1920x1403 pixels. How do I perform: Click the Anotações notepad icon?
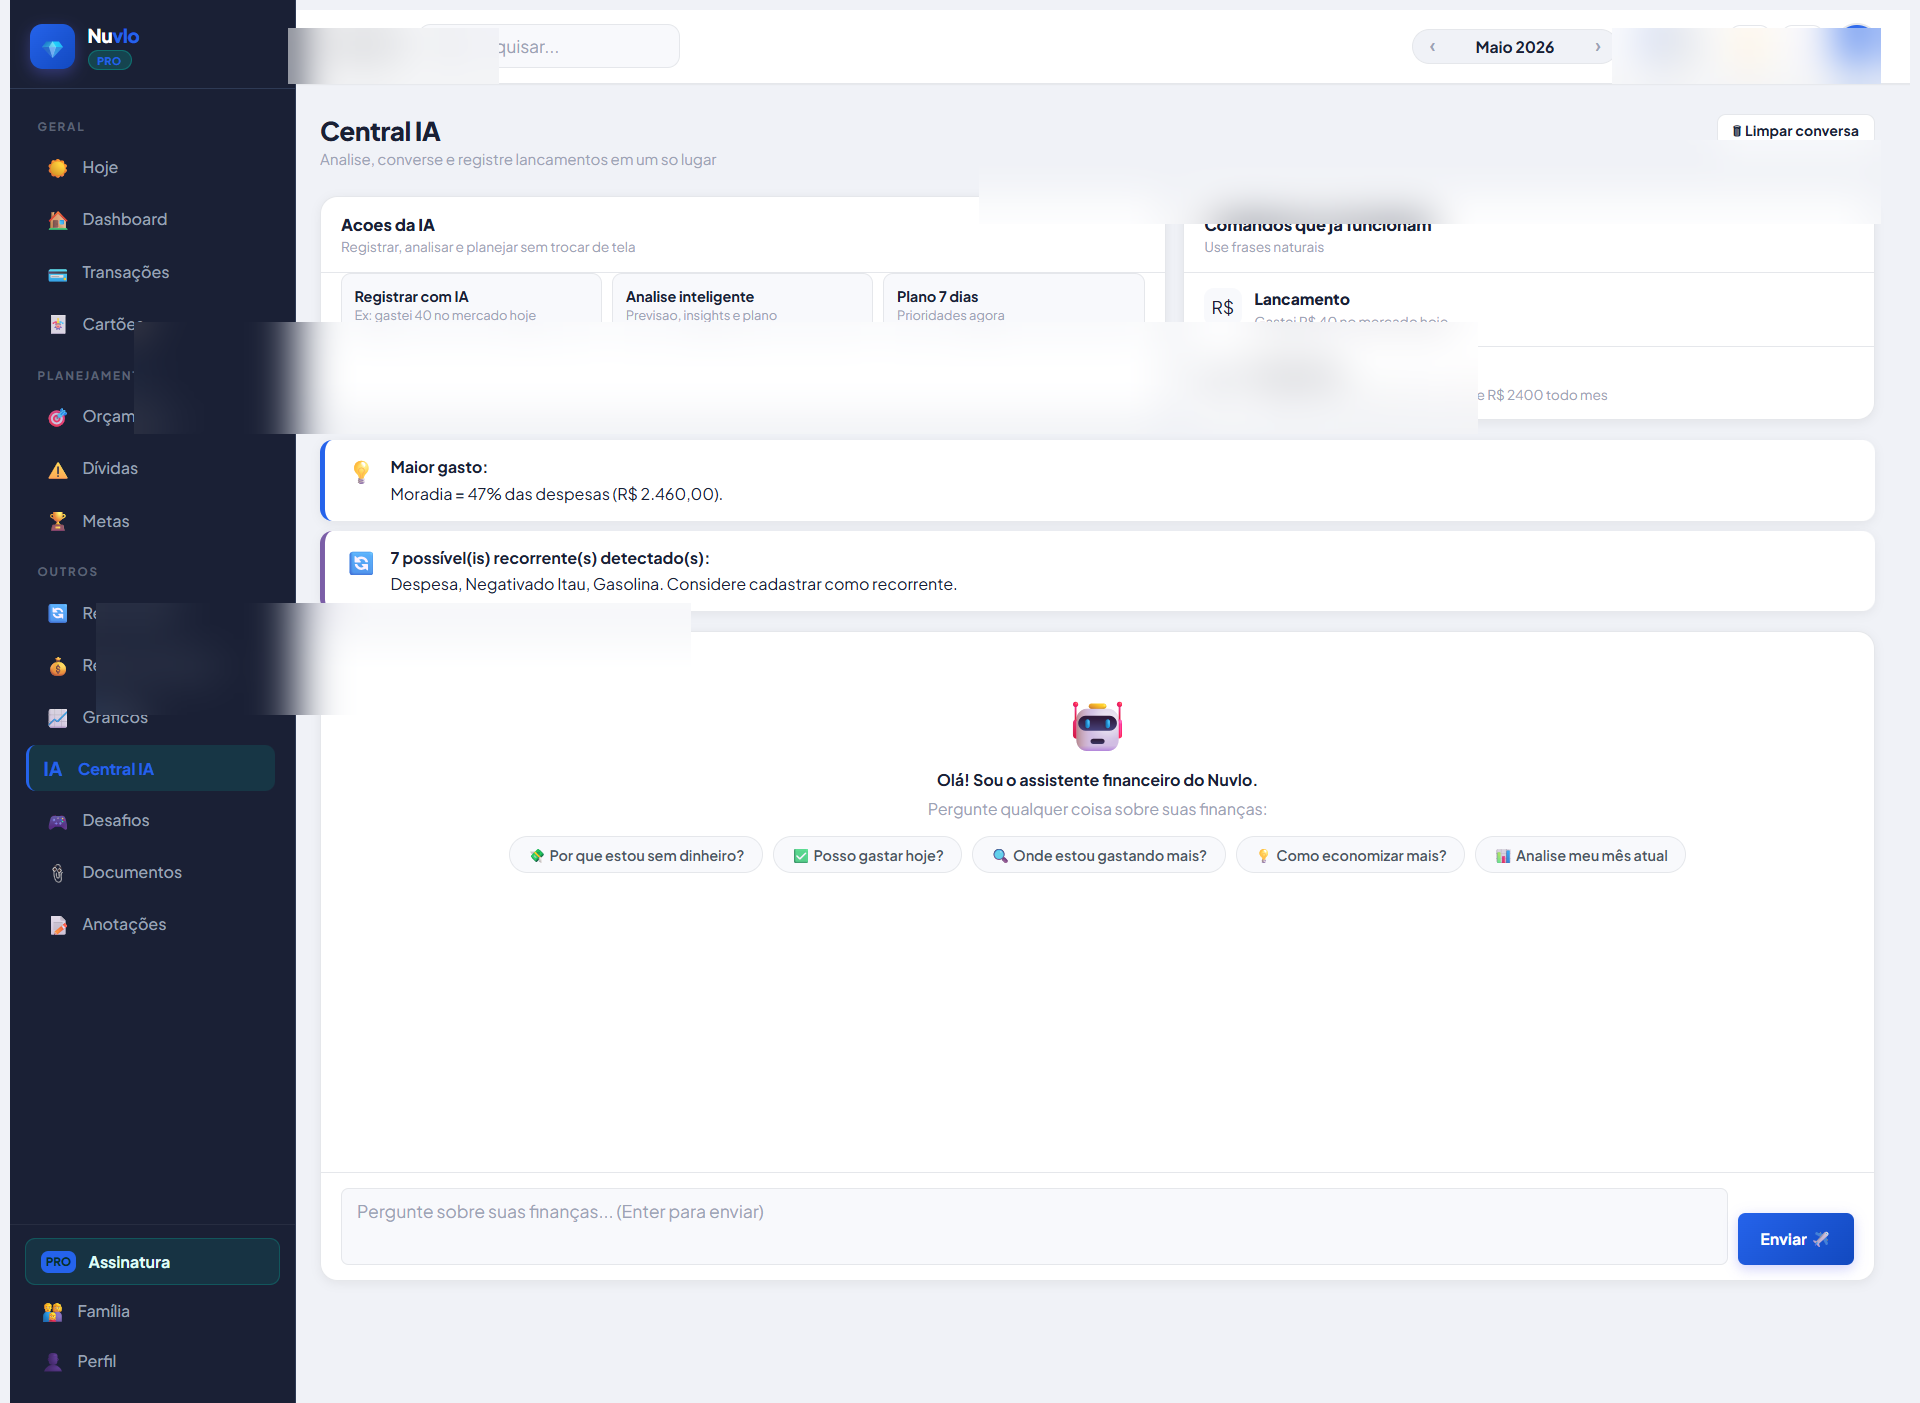(x=58, y=925)
